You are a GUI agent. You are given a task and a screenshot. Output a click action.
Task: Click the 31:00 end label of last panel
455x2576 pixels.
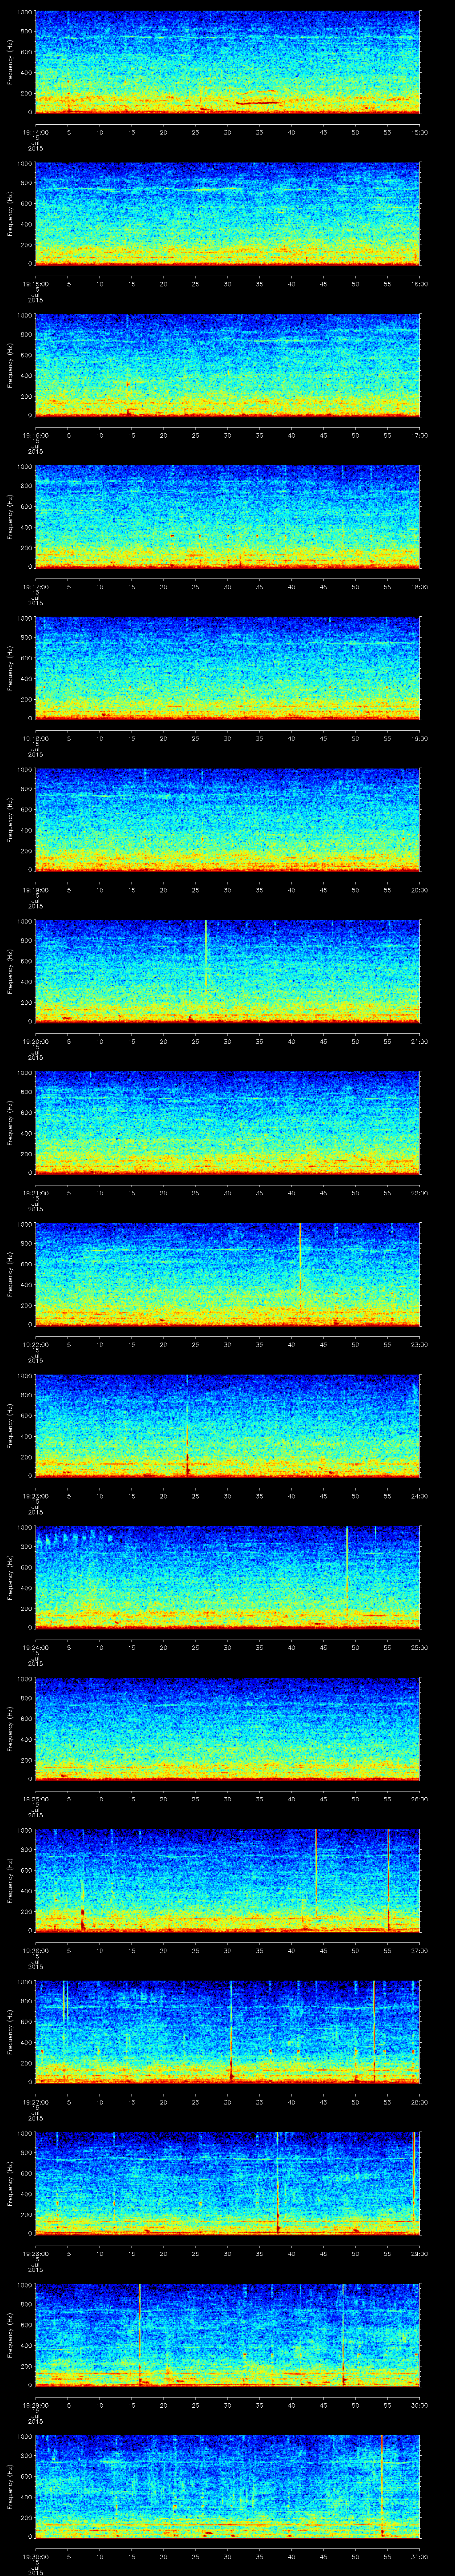[x=420, y=2556]
